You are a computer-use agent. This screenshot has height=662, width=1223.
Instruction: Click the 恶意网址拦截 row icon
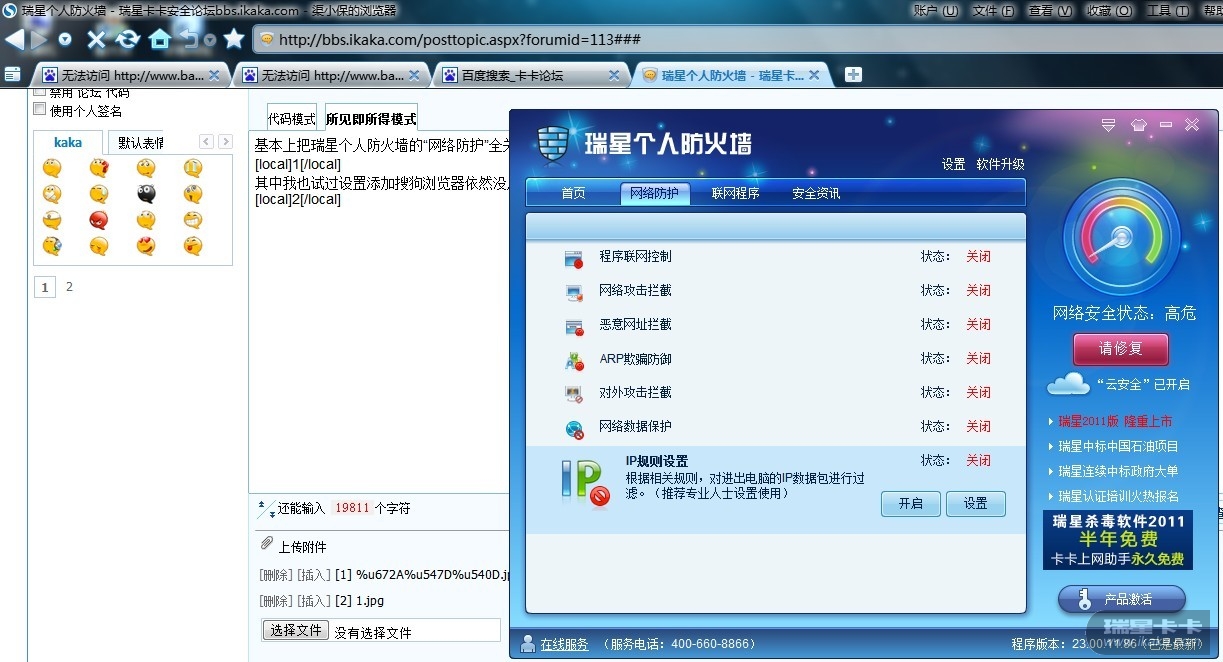click(x=574, y=327)
